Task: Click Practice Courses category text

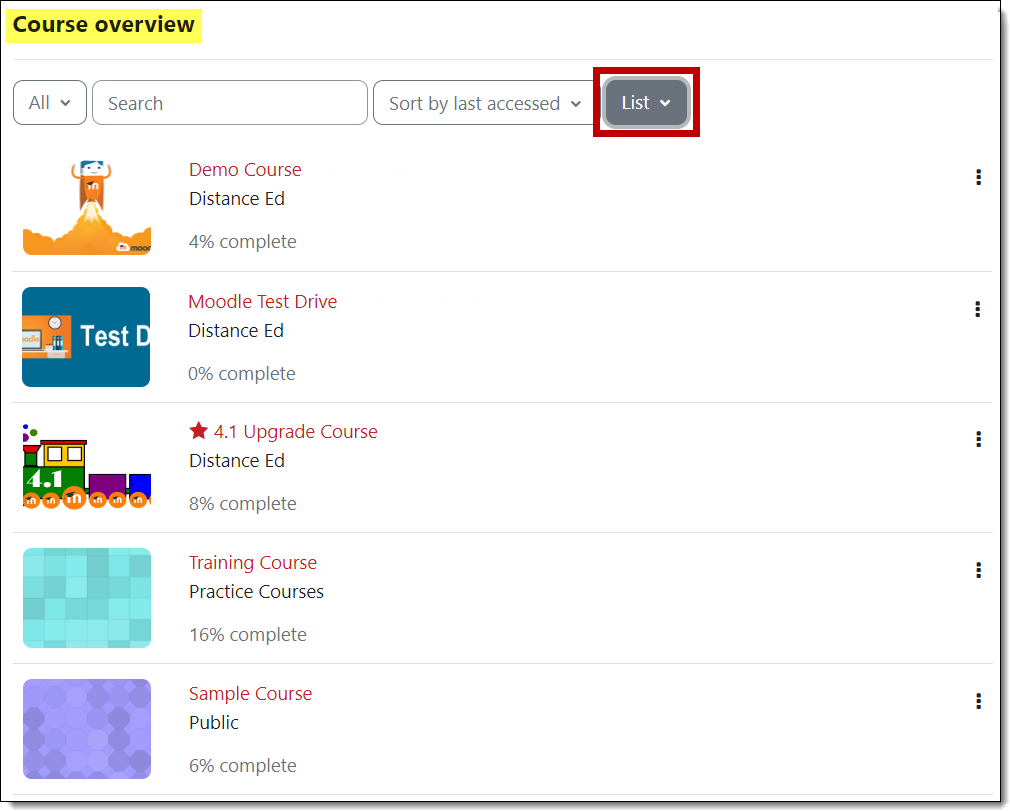Action: (256, 591)
